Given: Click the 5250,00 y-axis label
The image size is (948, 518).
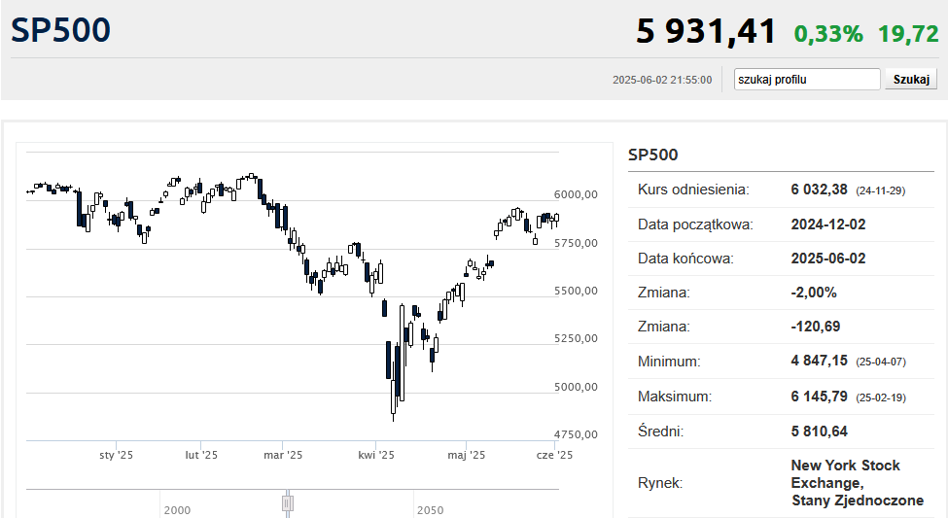Looking at the screenshot, I should click(576, 338).
